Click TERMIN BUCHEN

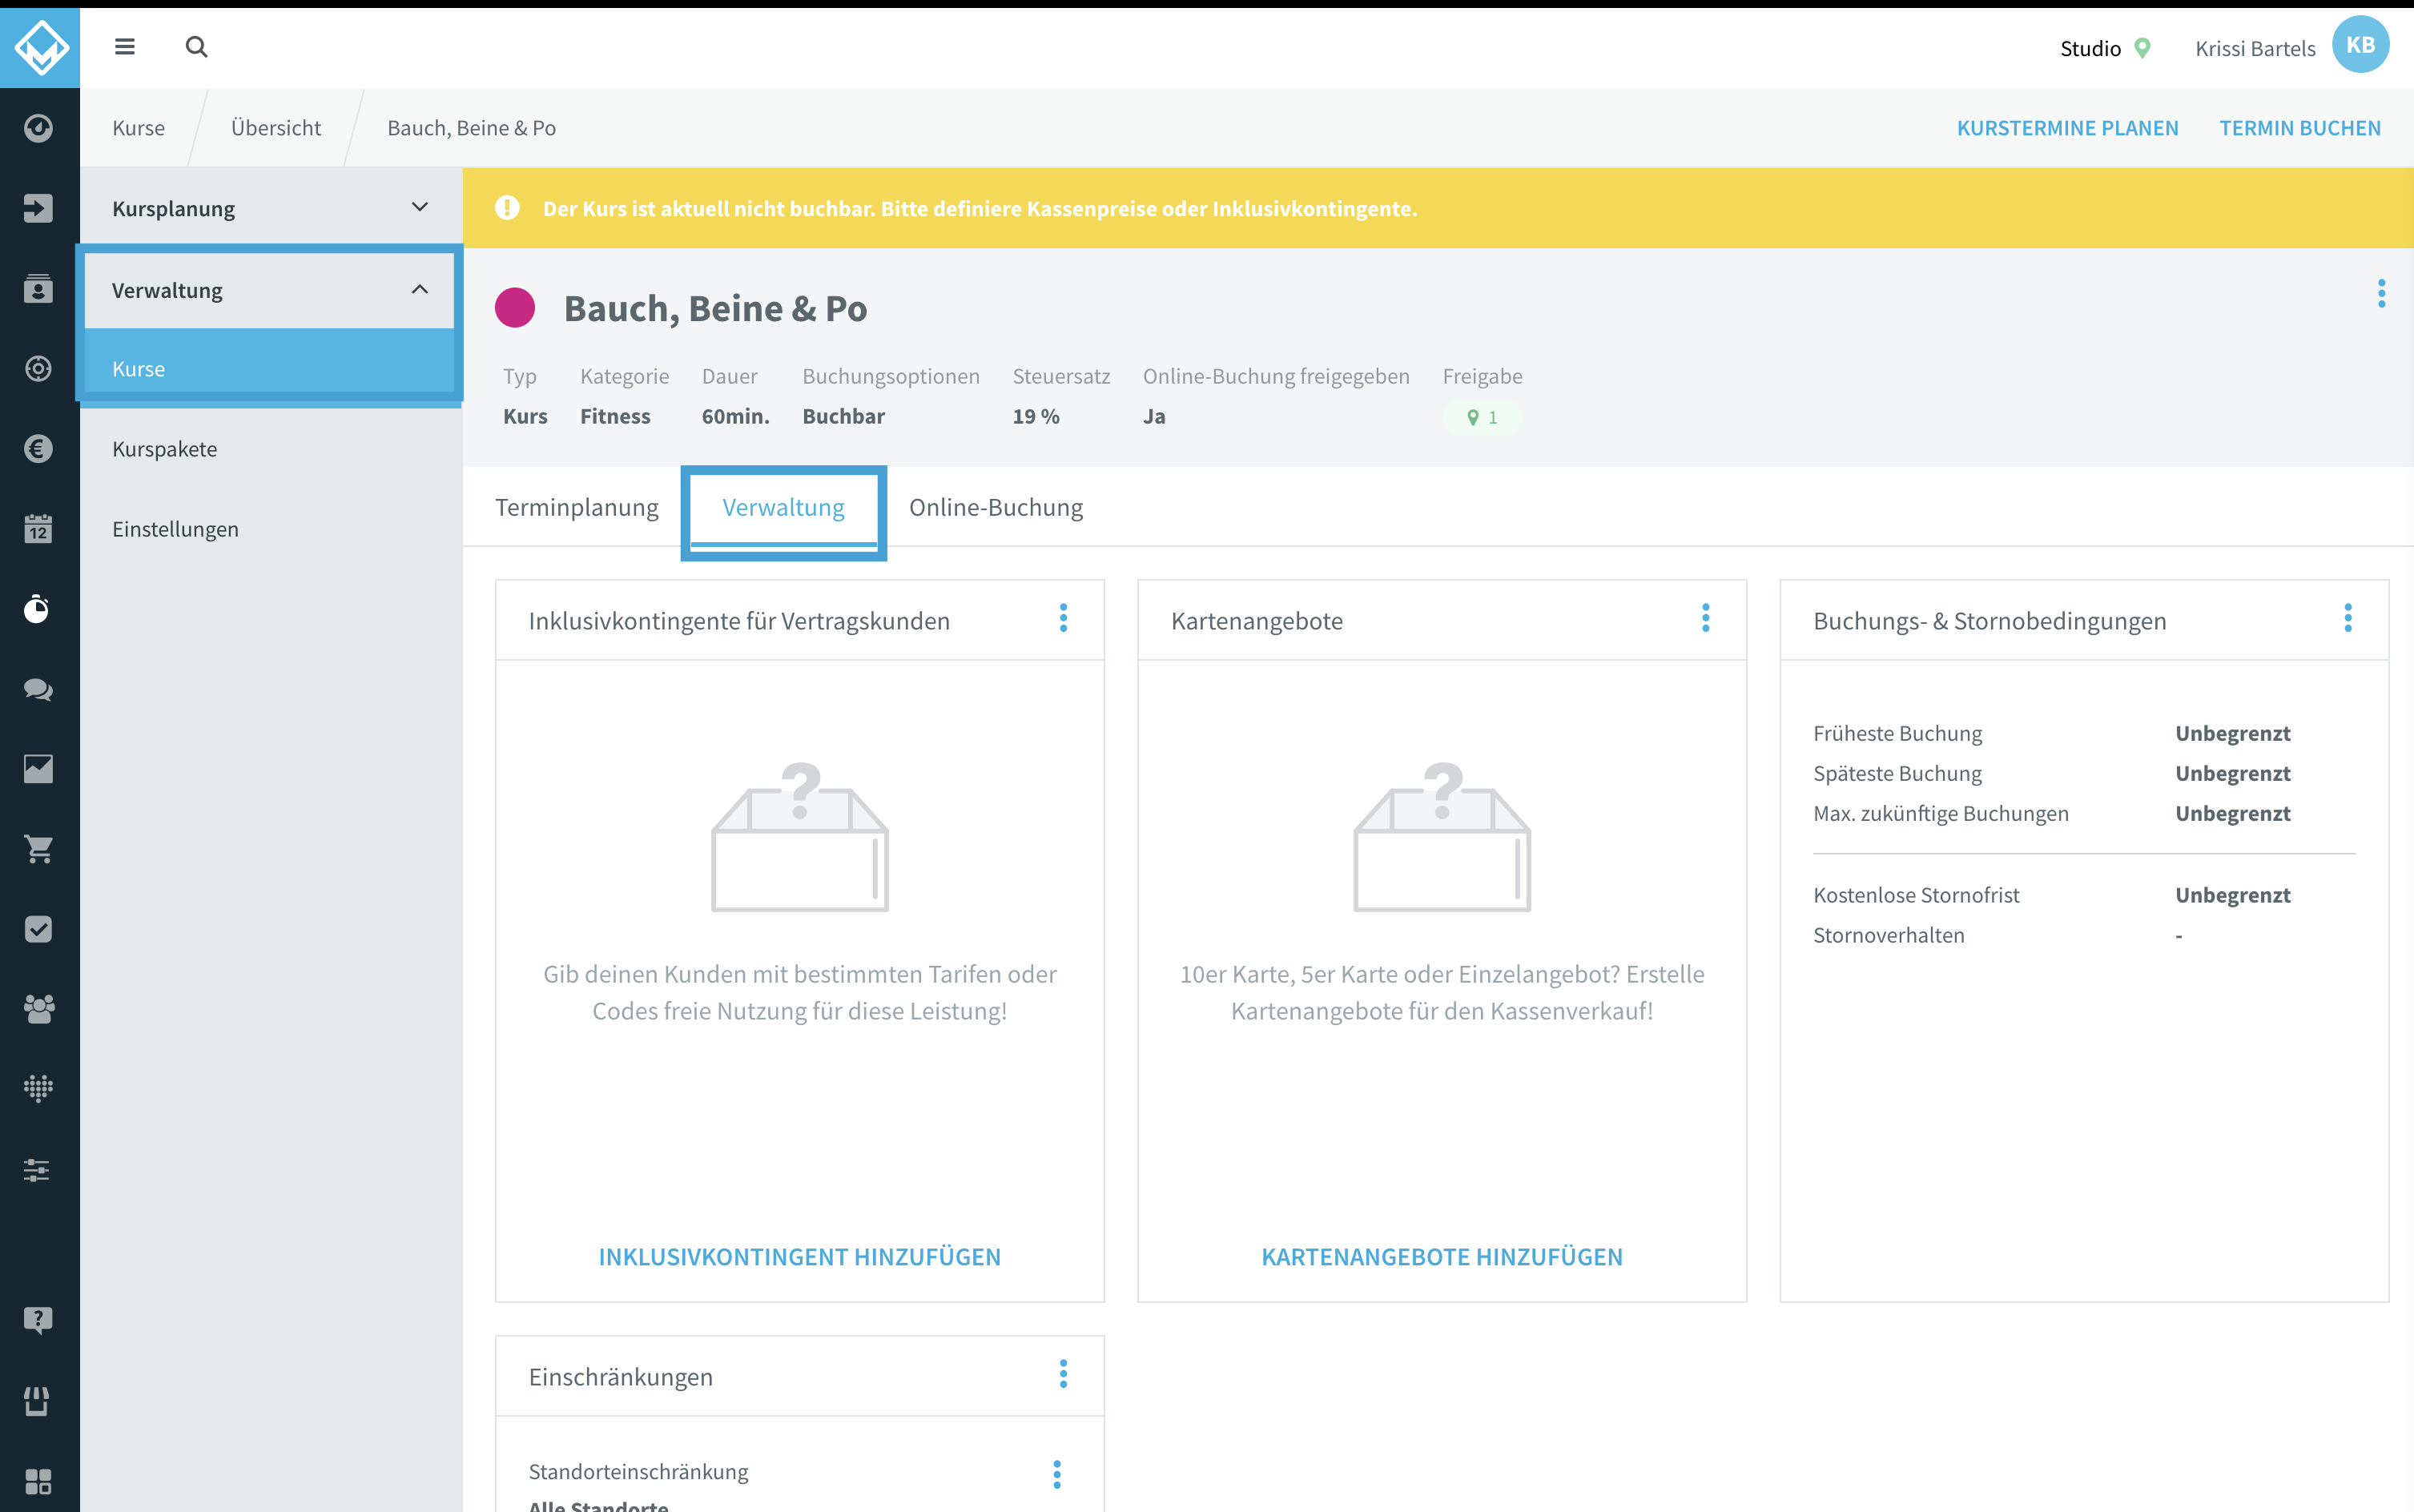pyautogui.click(x=2300, y=128)
